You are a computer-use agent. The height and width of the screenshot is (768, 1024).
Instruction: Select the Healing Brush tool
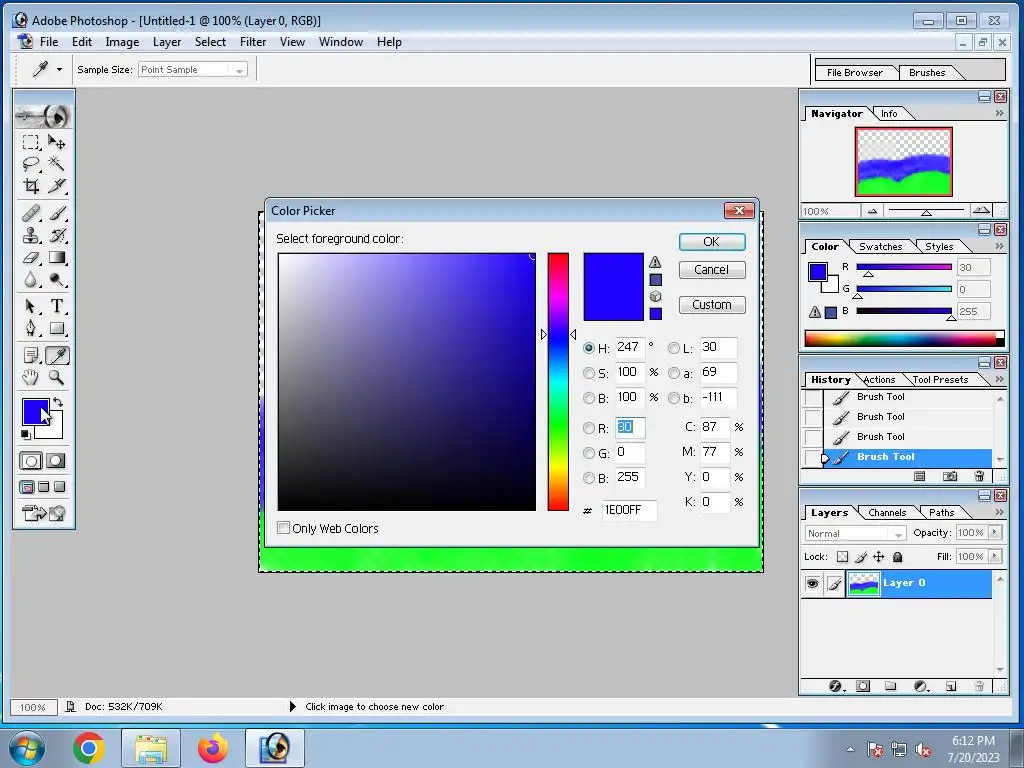point(30,213)
